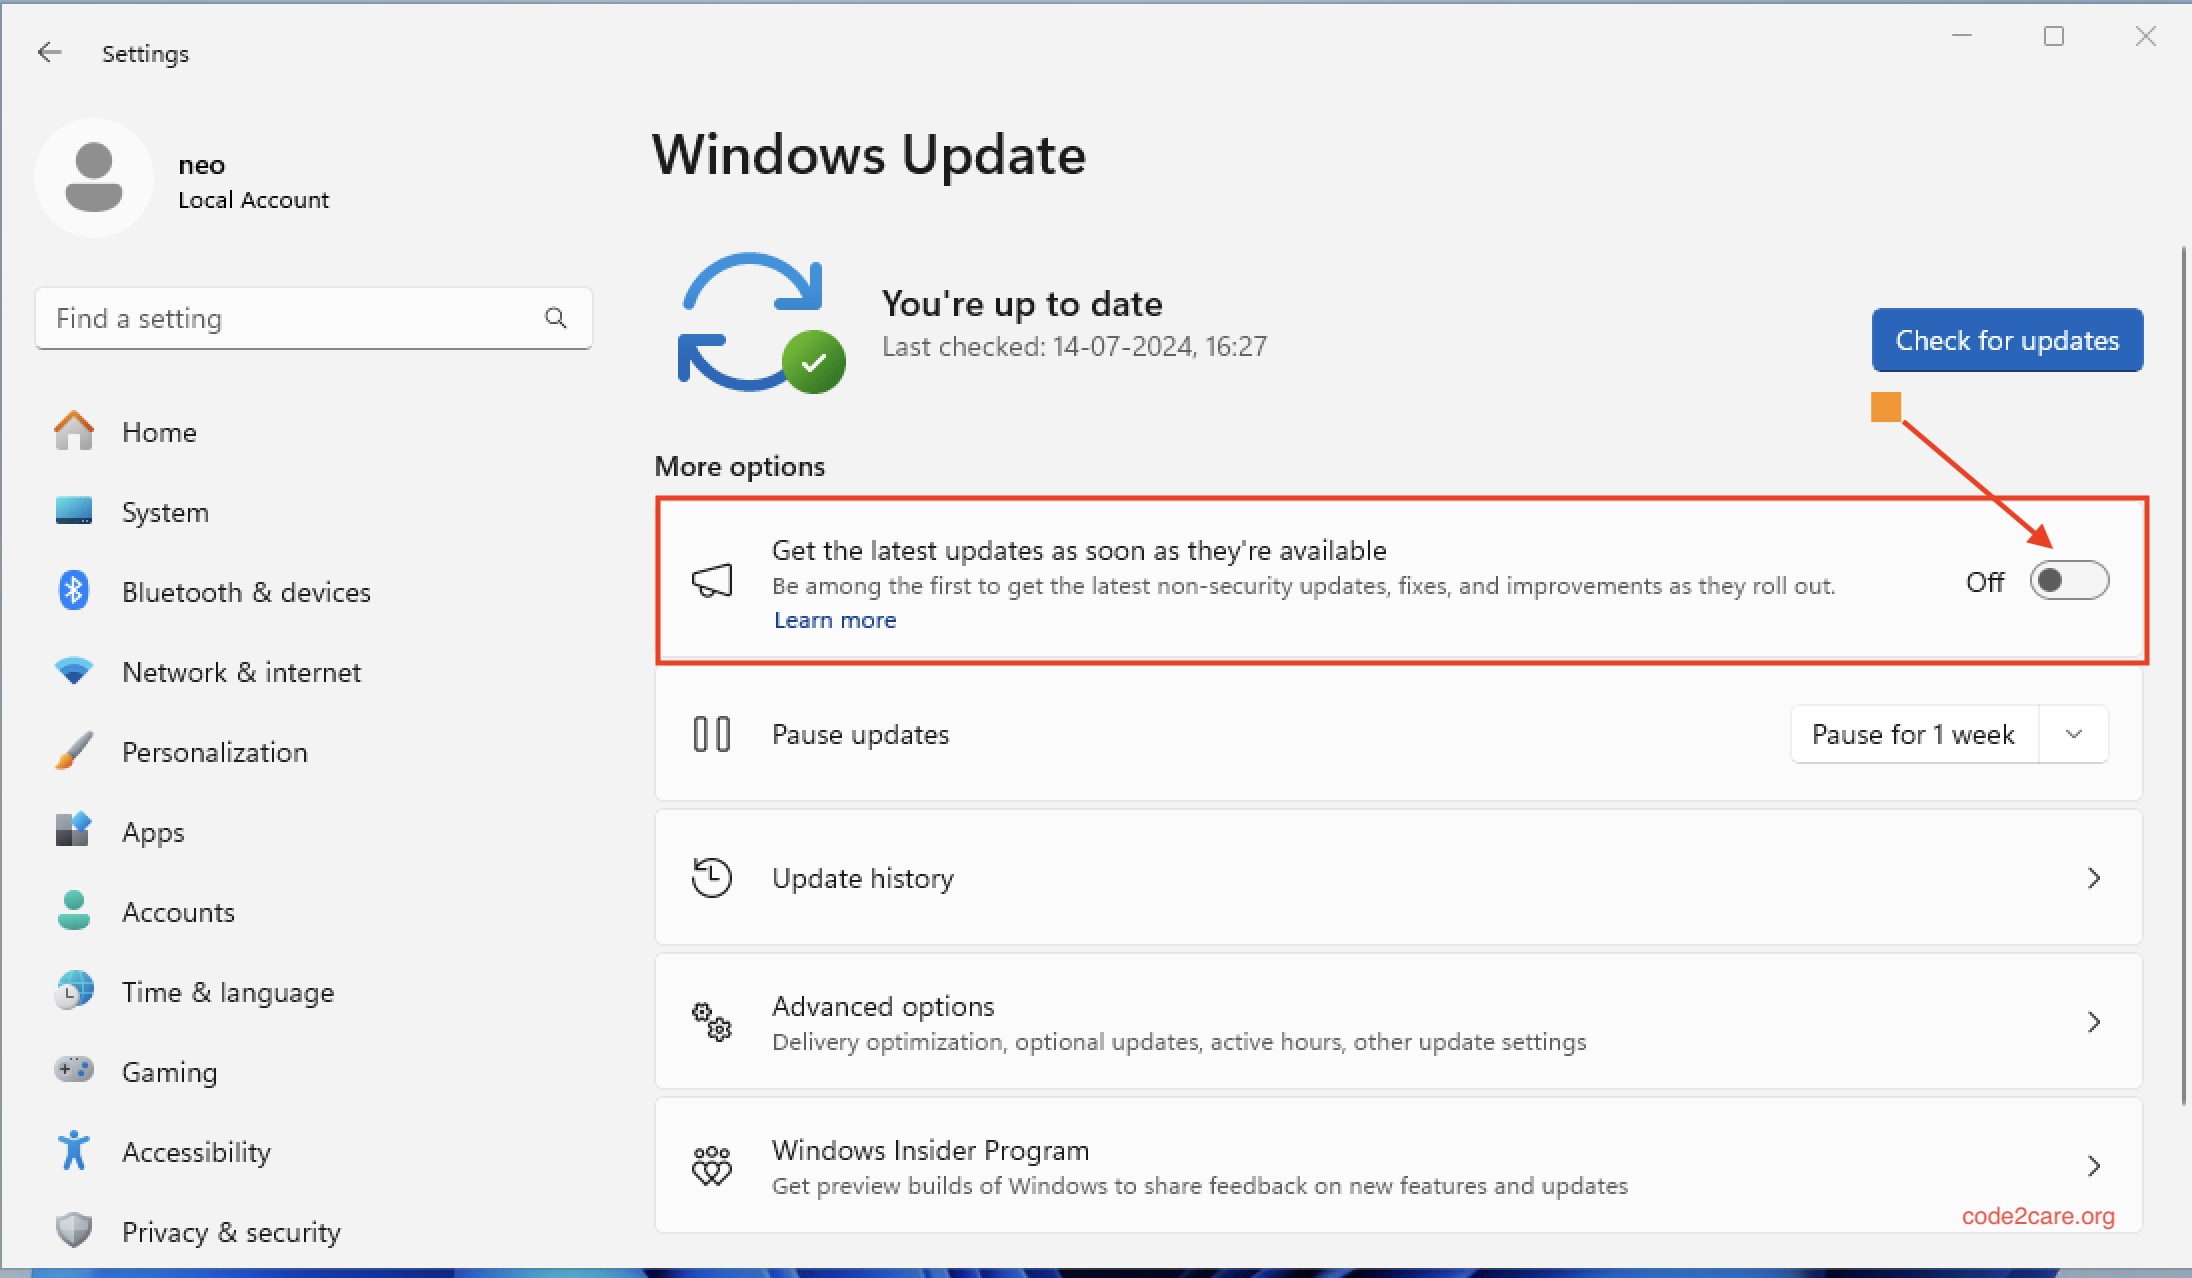Open Privacy & security settings
The width and height of the screenshot is (2192, 1278).
pos(73,1231)
